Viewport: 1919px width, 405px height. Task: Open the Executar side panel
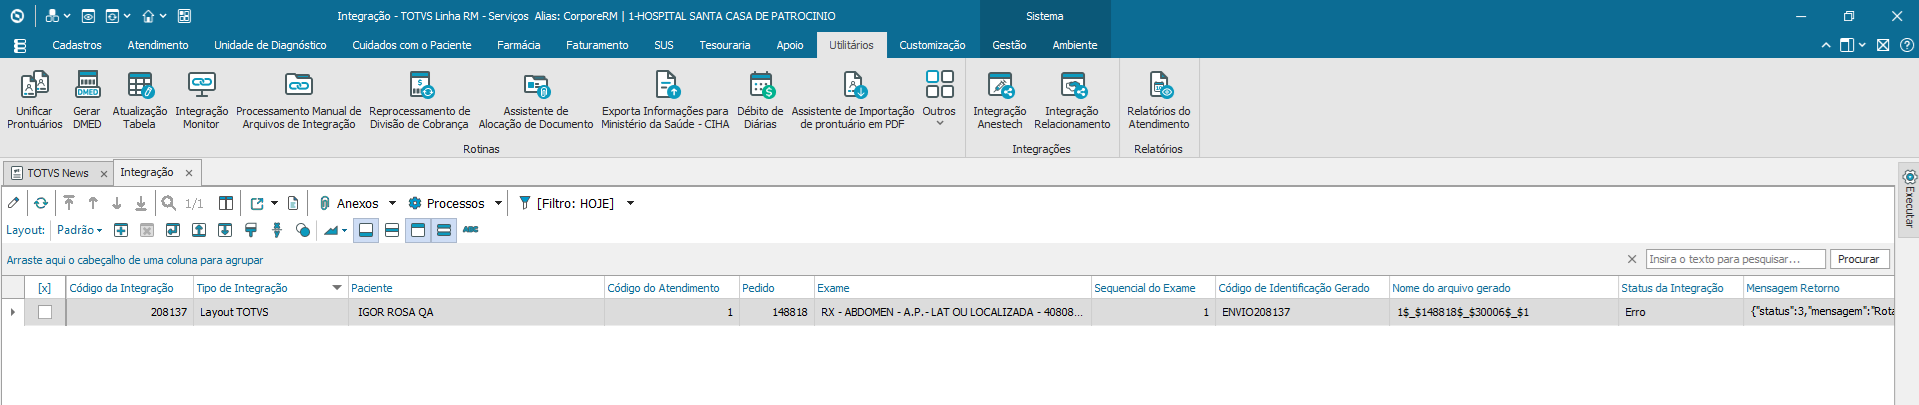tap(1909, 199)
